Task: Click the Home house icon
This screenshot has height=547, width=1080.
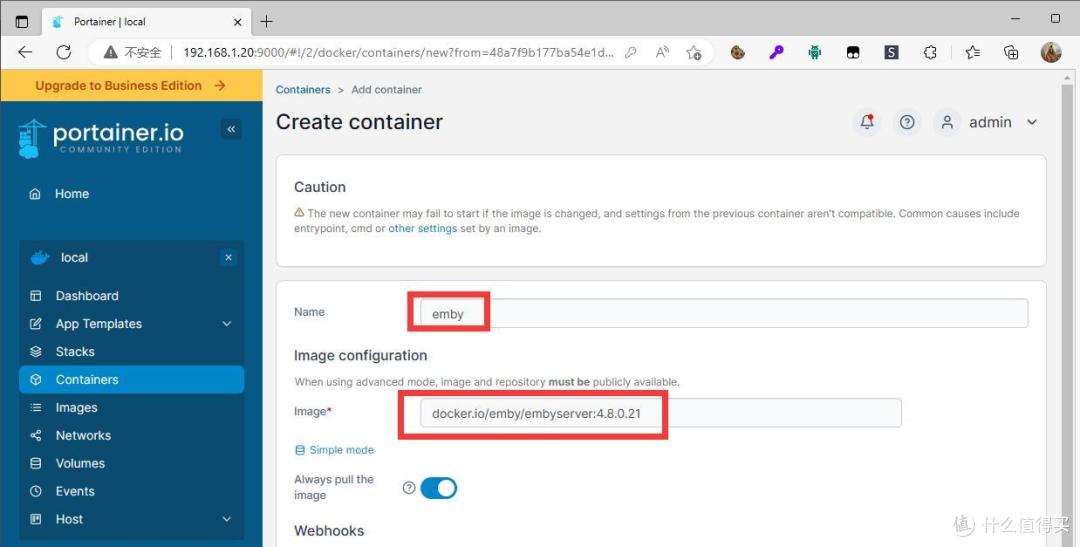Action: 35,194
